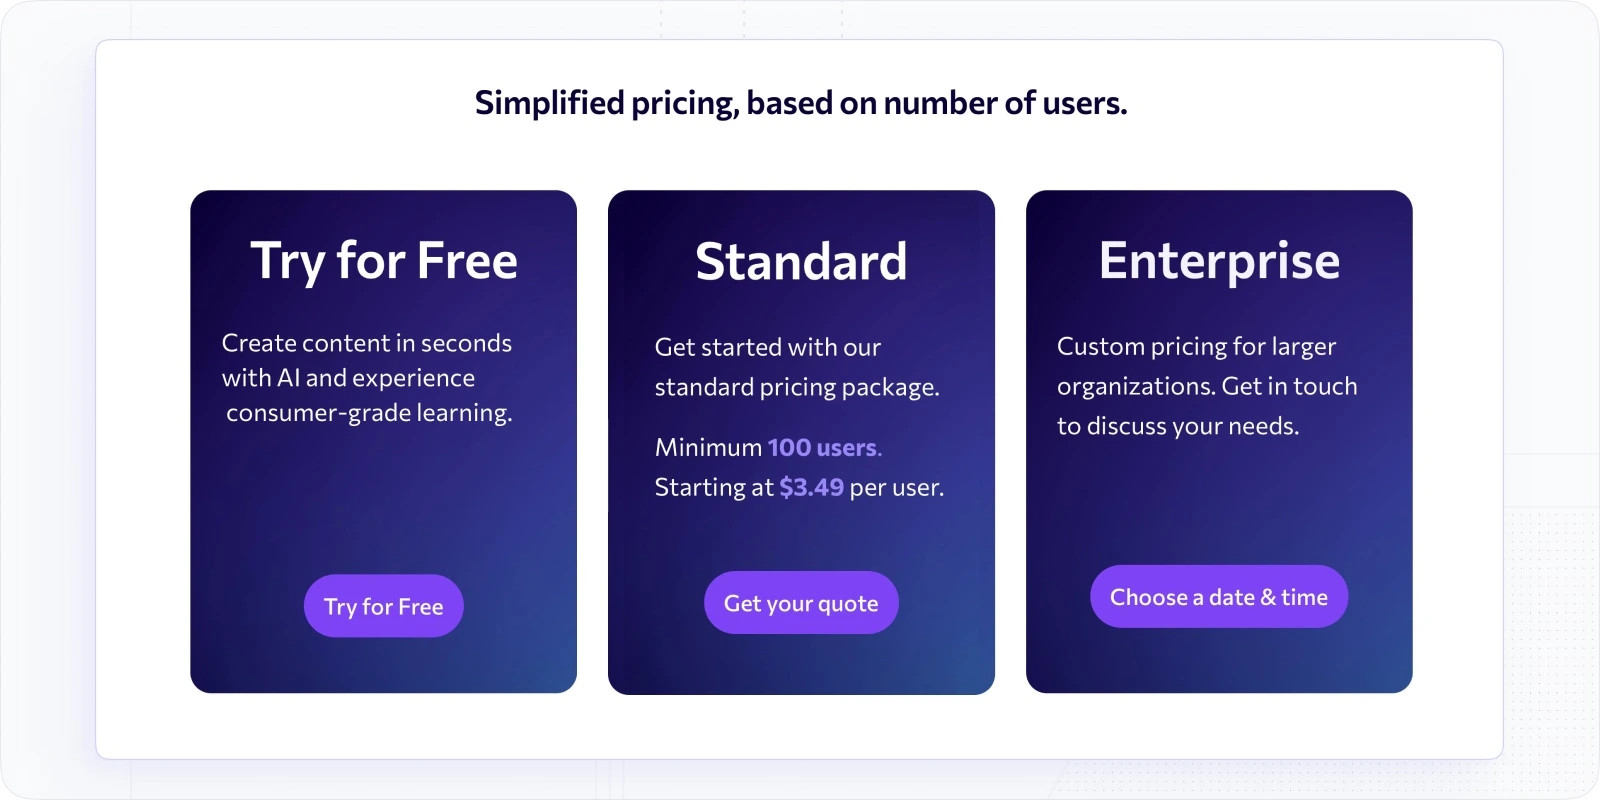Click the Starting at per user line
Image resolution: width=1600 pixels, height=800 pixels.
(x=798, y=487)
